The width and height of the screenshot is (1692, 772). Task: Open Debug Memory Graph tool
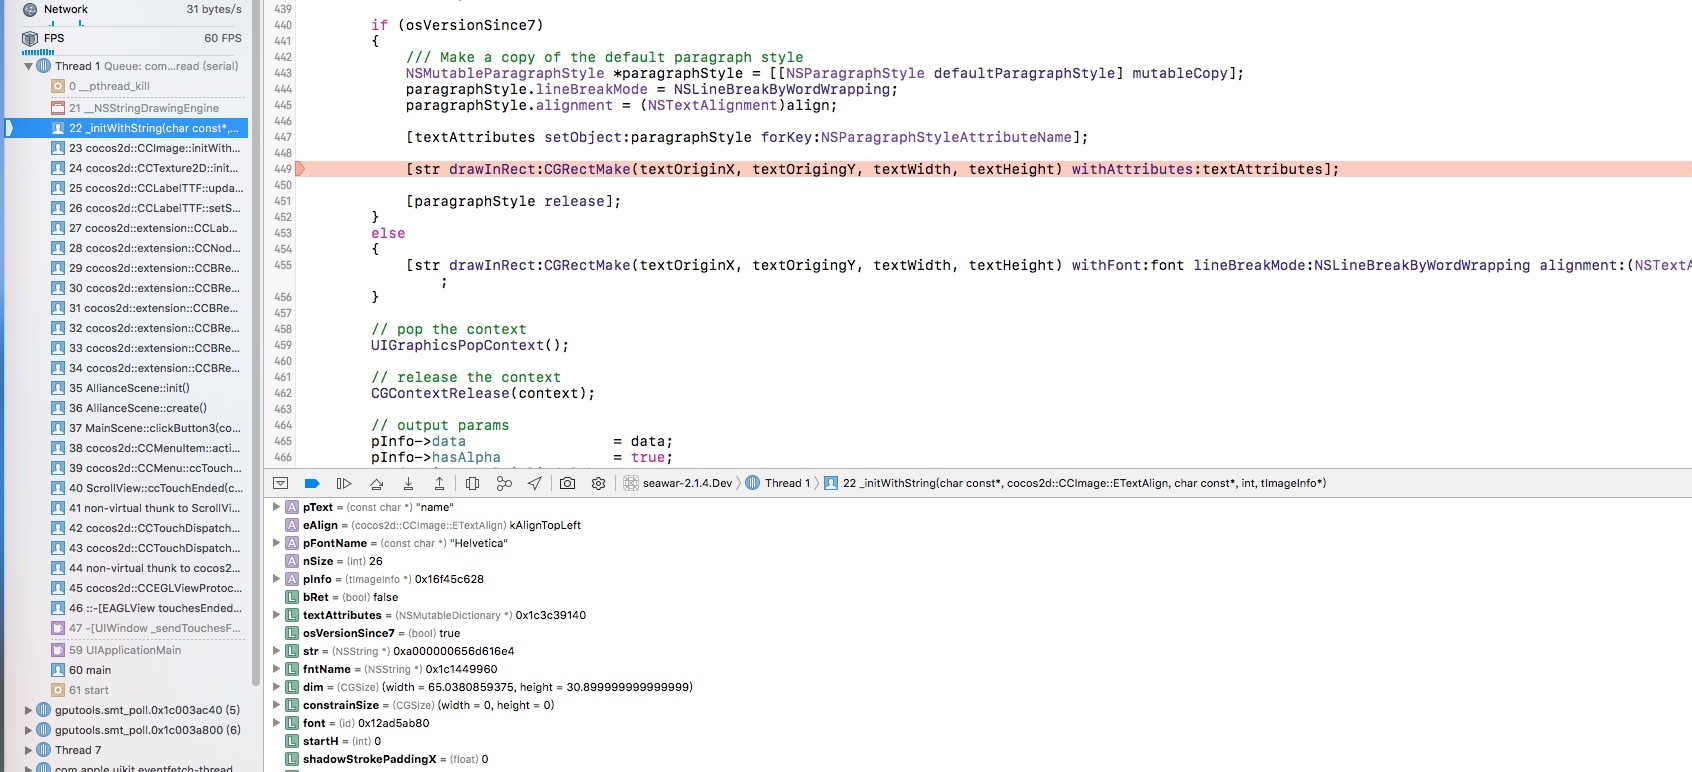(x=504, y=483)
